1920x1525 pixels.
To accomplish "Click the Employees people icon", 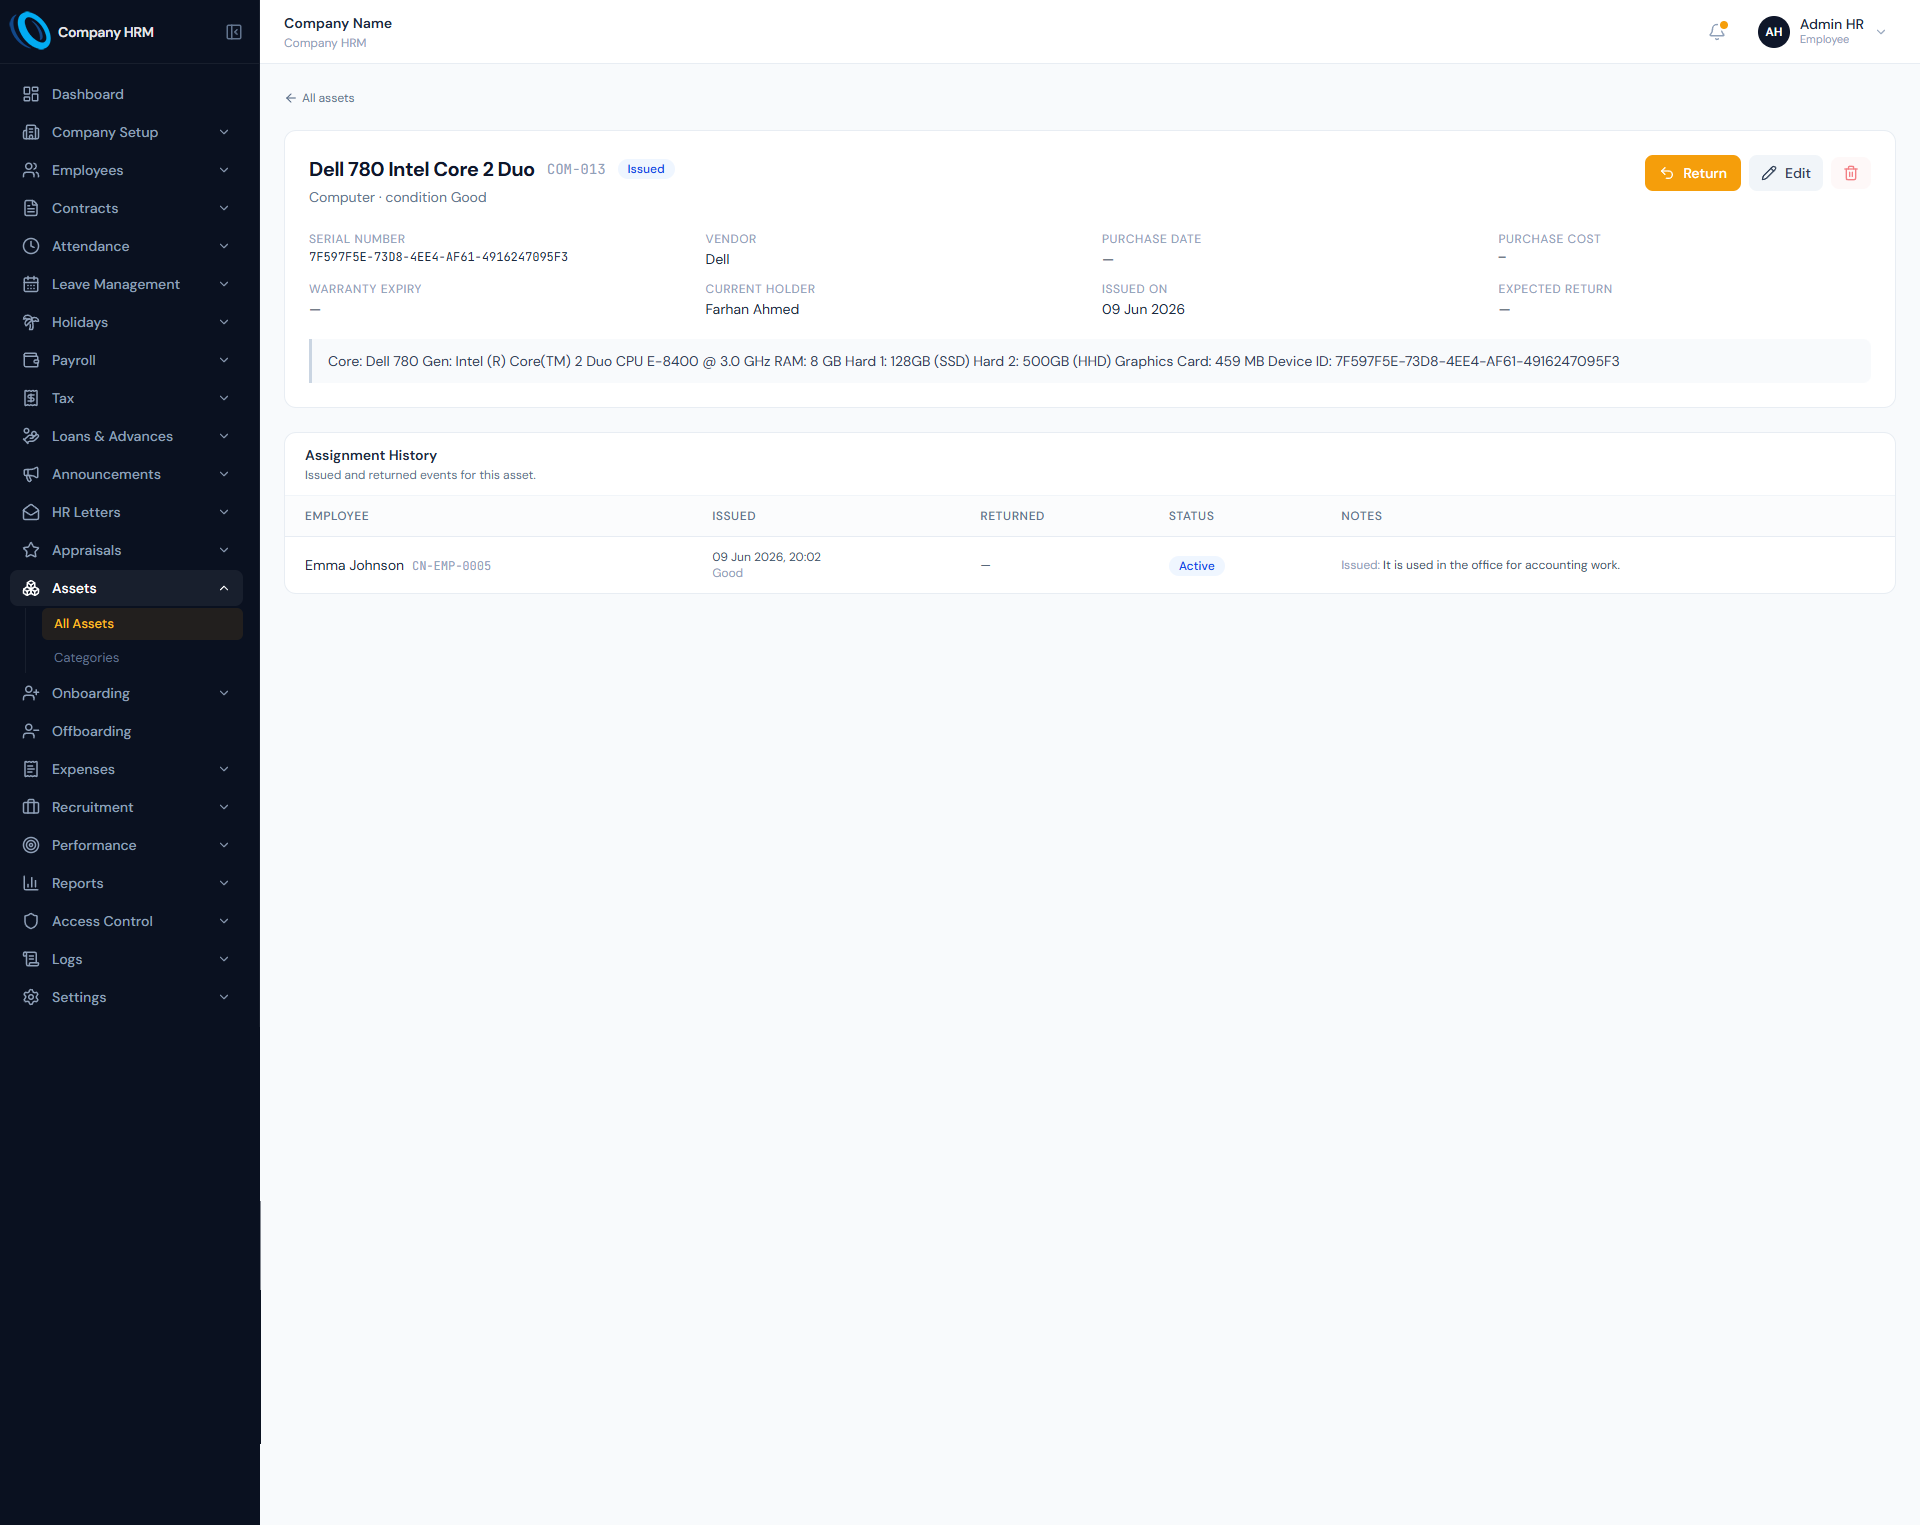I will pos(31,170).
